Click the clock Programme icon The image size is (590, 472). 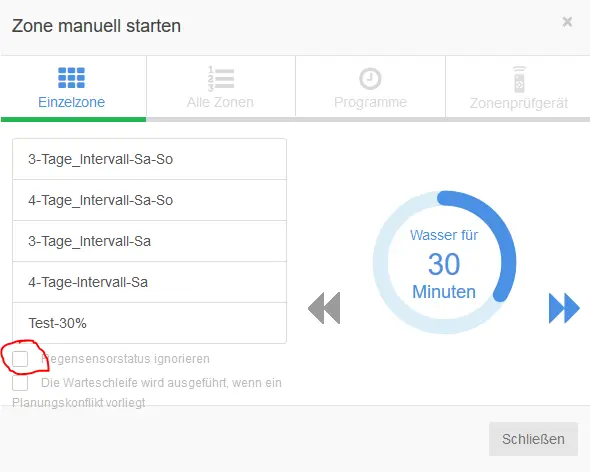370,79
